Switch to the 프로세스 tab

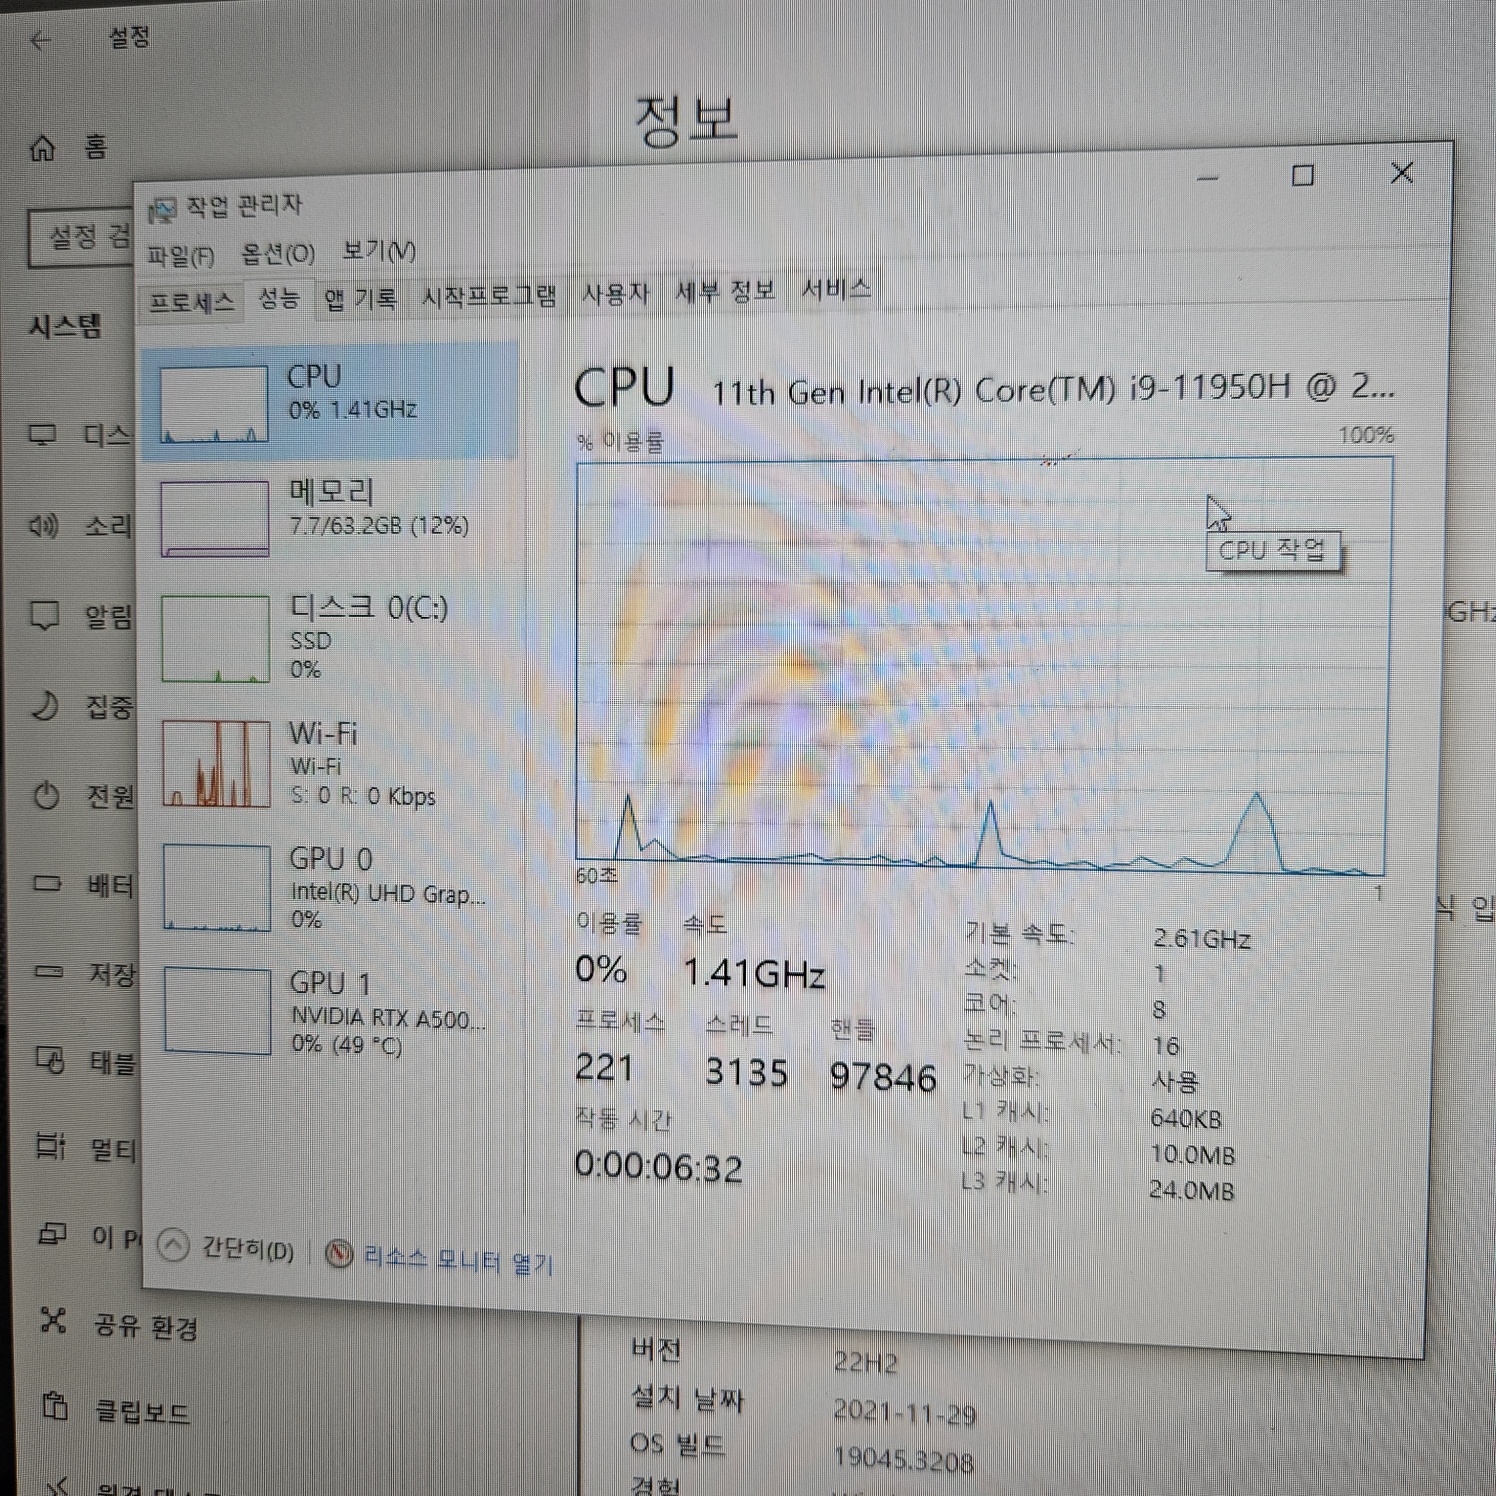point(191,301)
